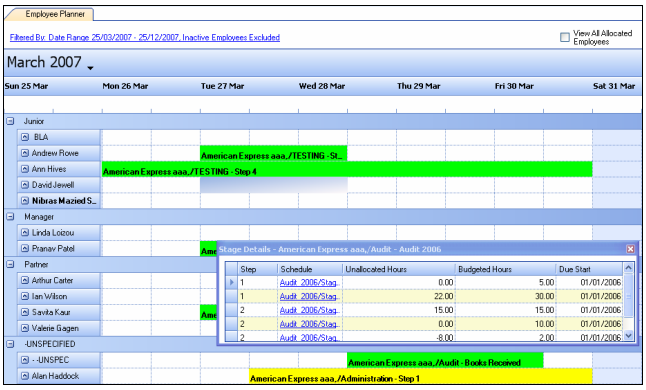The height and width of the screenshot is (390, 646).
Task: Expand the David Jewell row icon
Action: point(25,185)
